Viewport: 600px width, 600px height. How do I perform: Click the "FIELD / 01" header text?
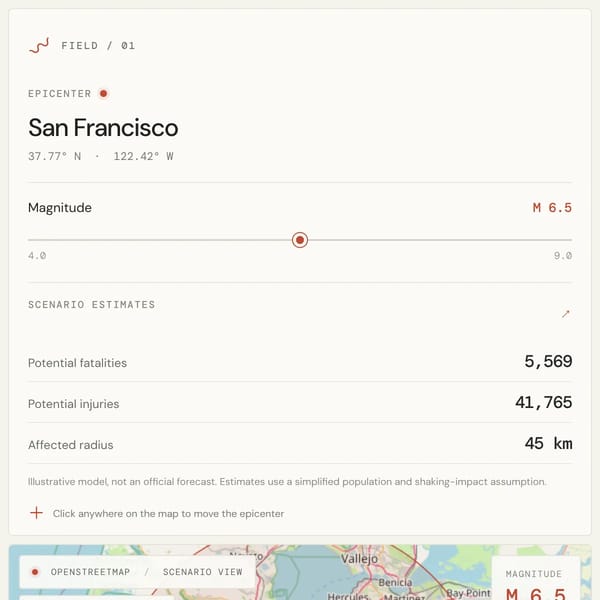(x=98, y=46)
